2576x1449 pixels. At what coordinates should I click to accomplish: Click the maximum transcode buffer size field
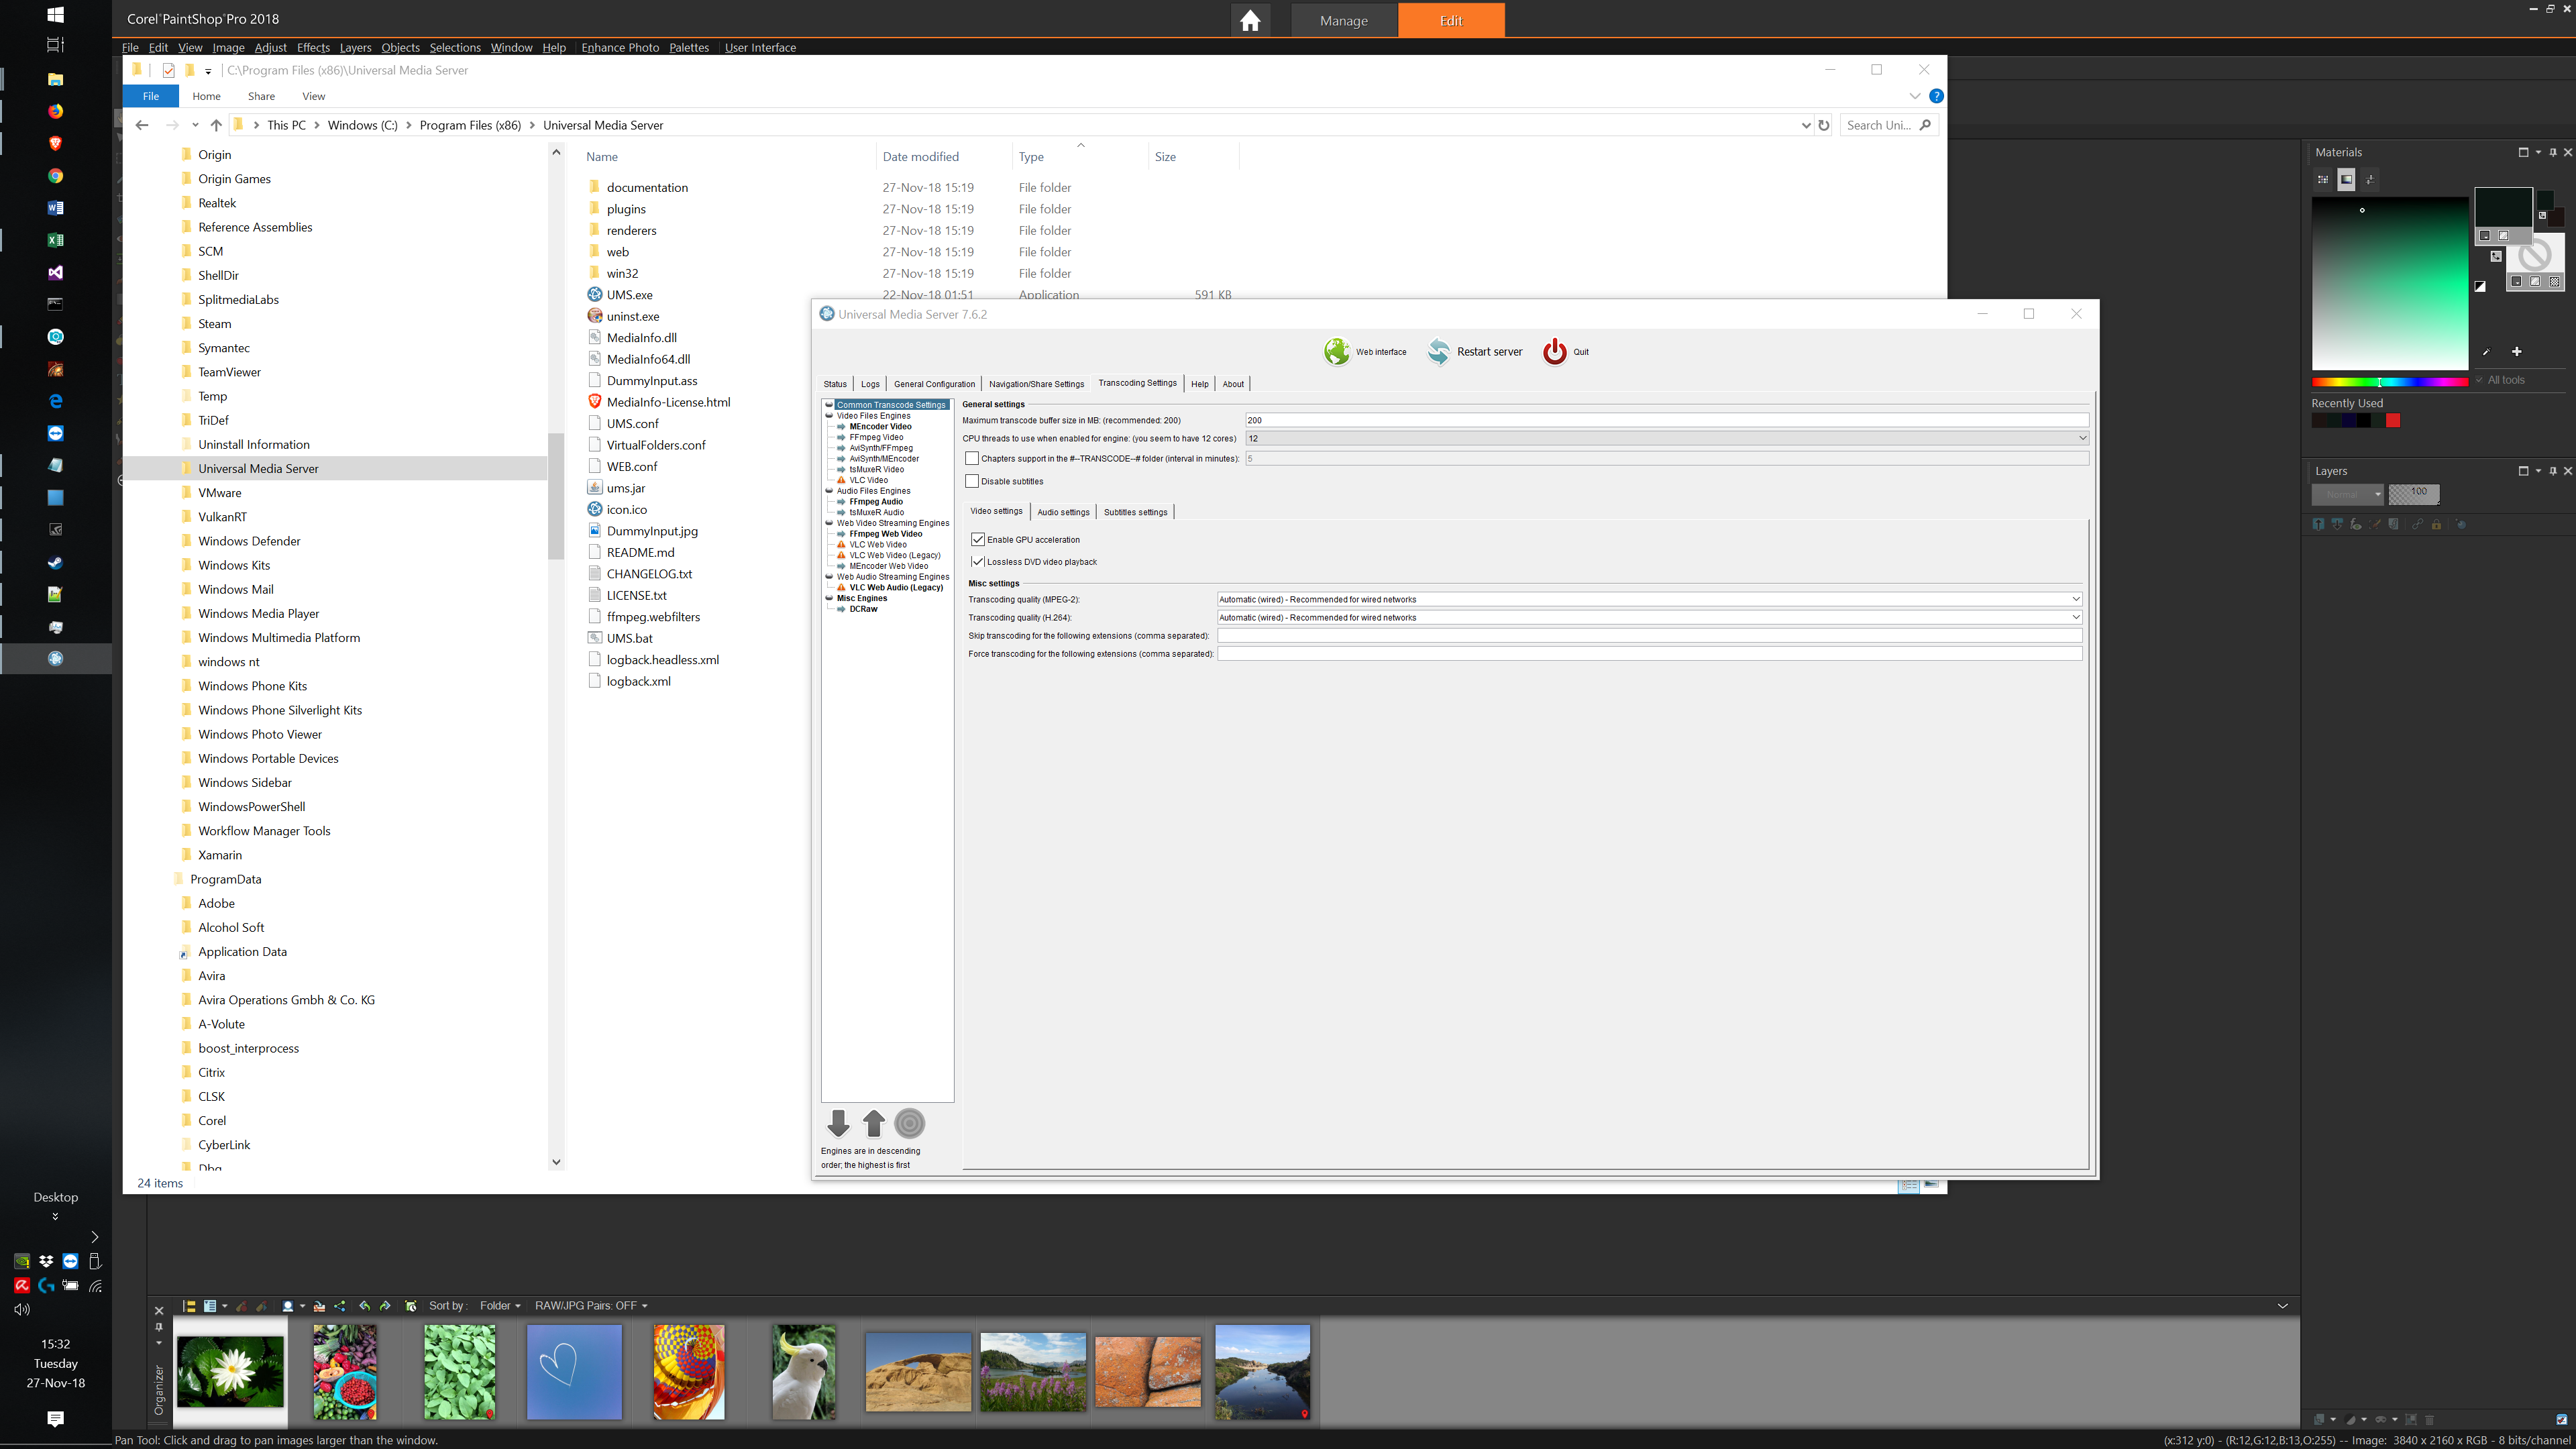pos(1667,420)
